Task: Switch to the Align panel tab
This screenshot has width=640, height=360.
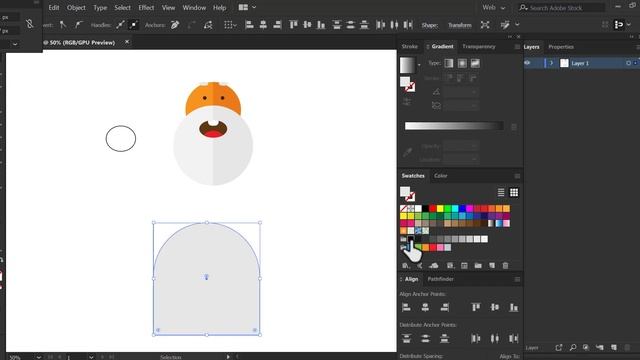Action: tap(411, 279)
